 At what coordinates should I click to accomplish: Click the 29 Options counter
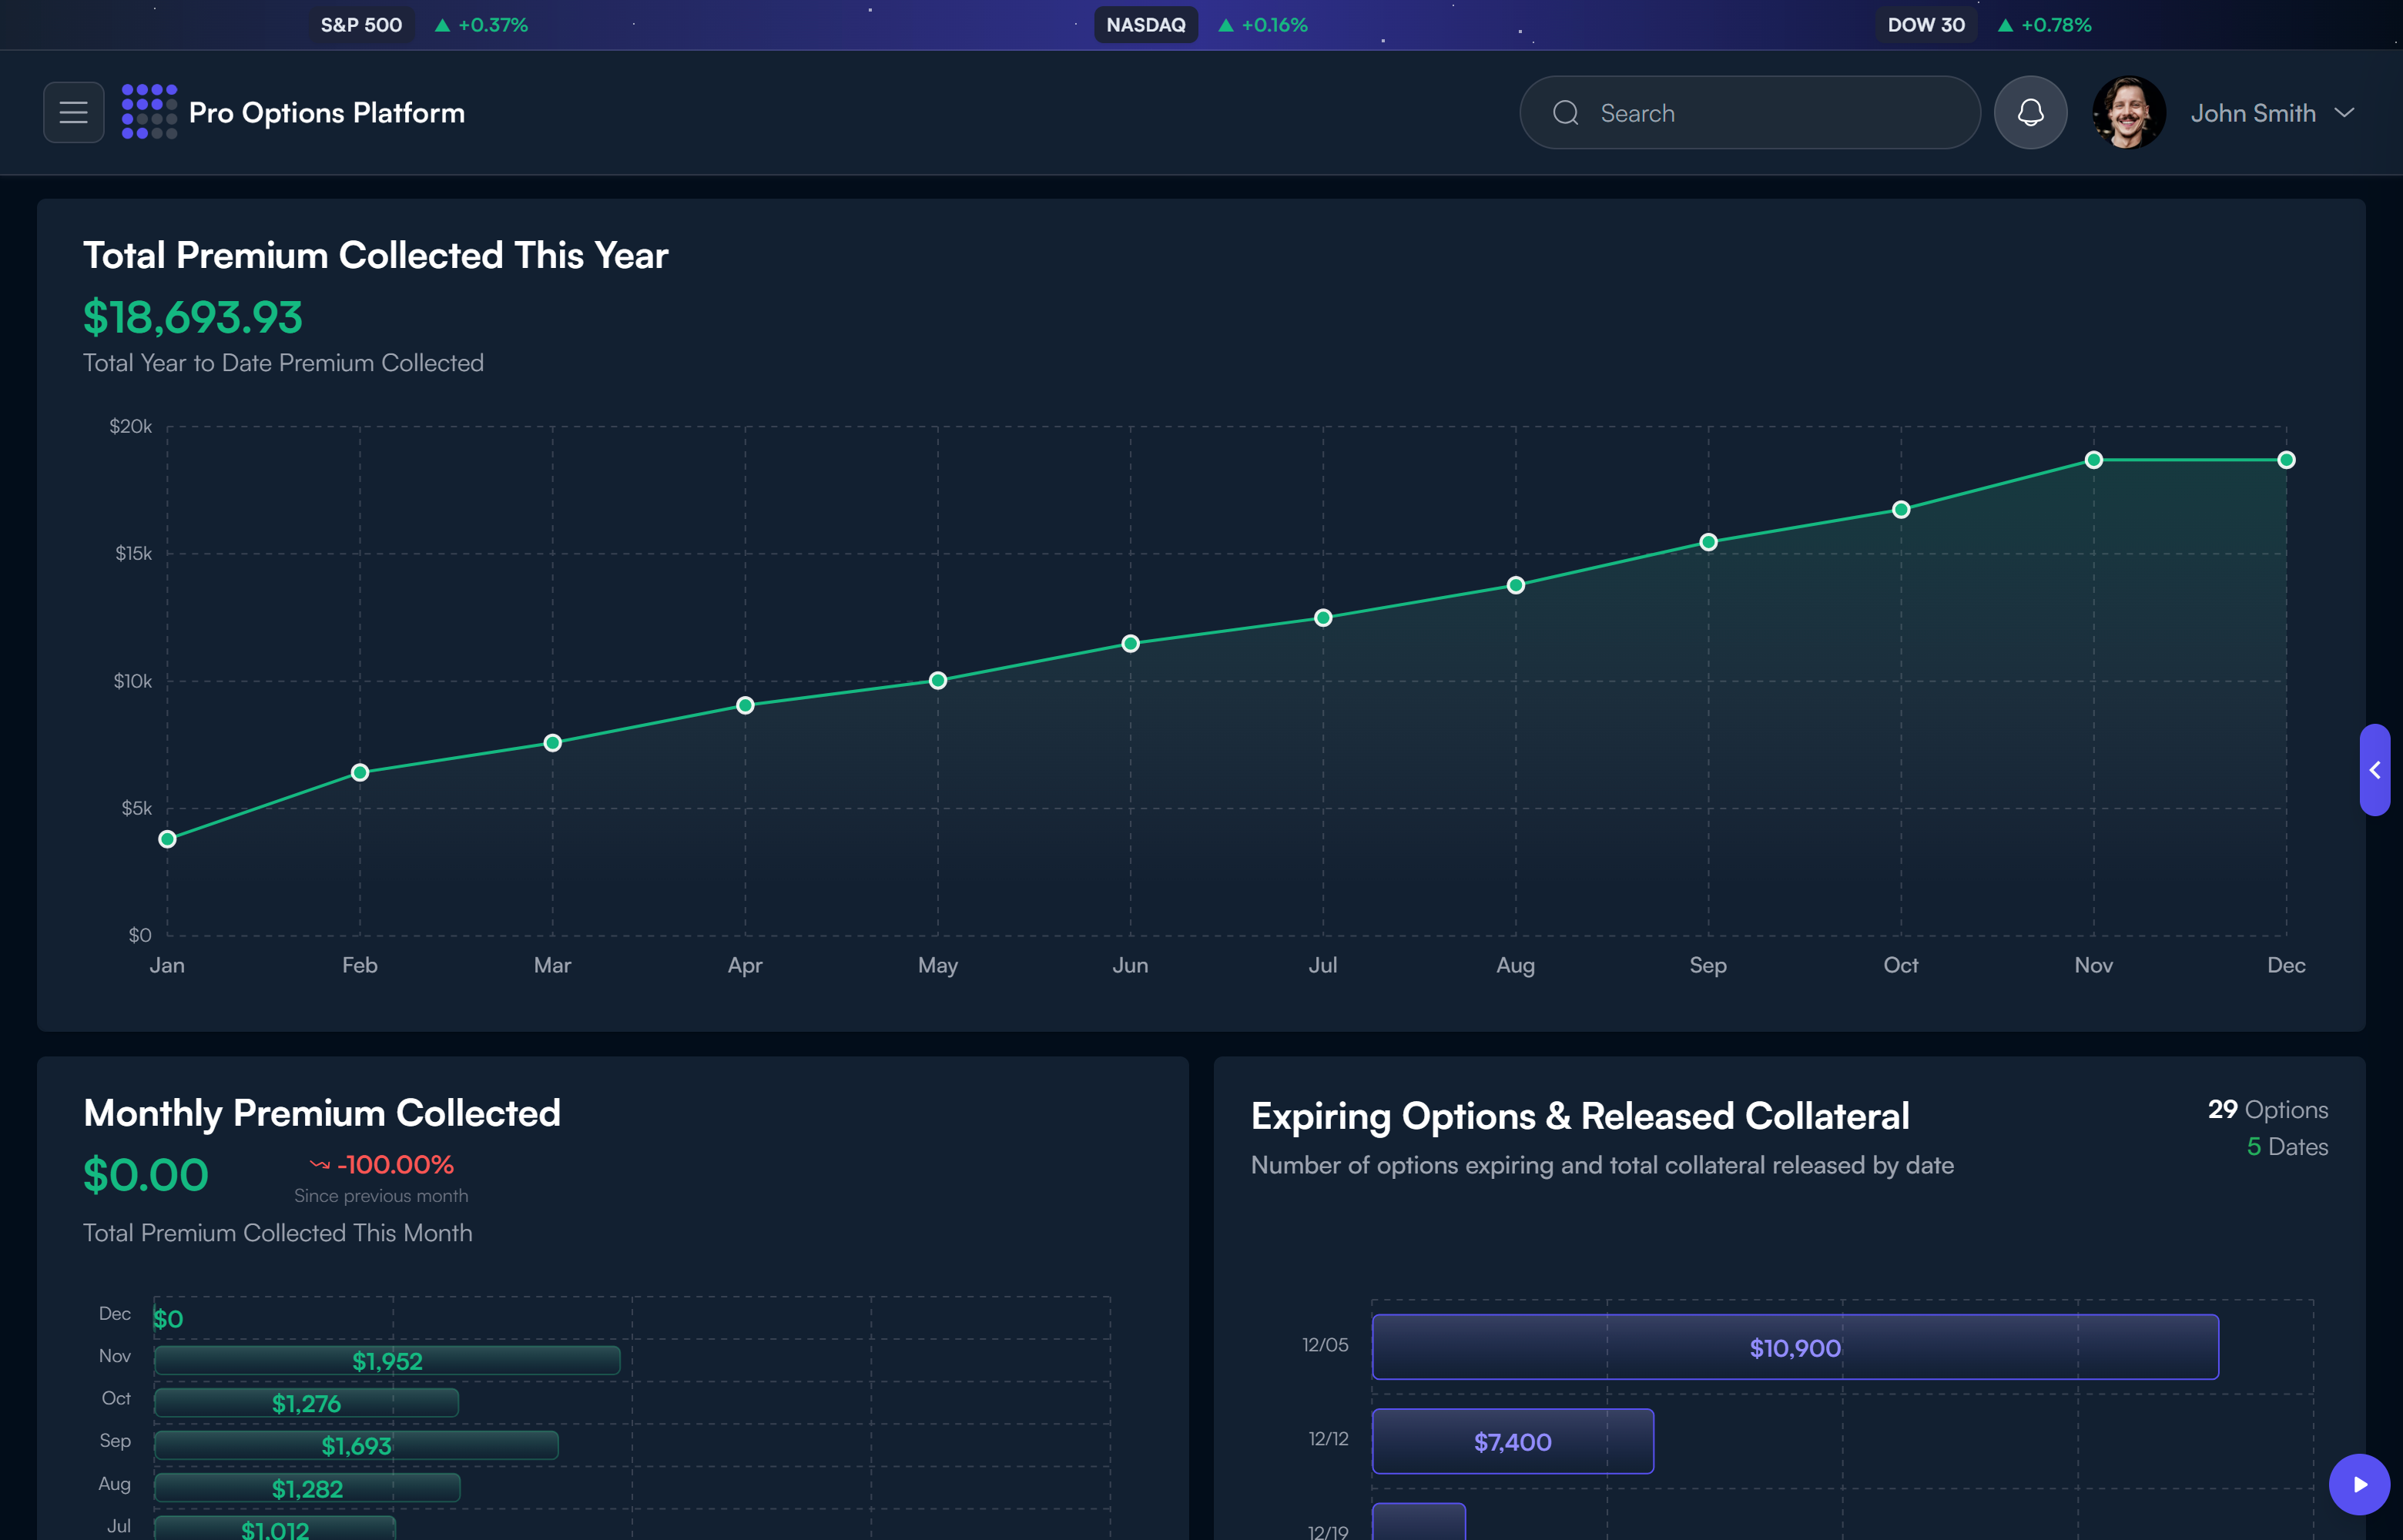(x=2266, y=1109)
